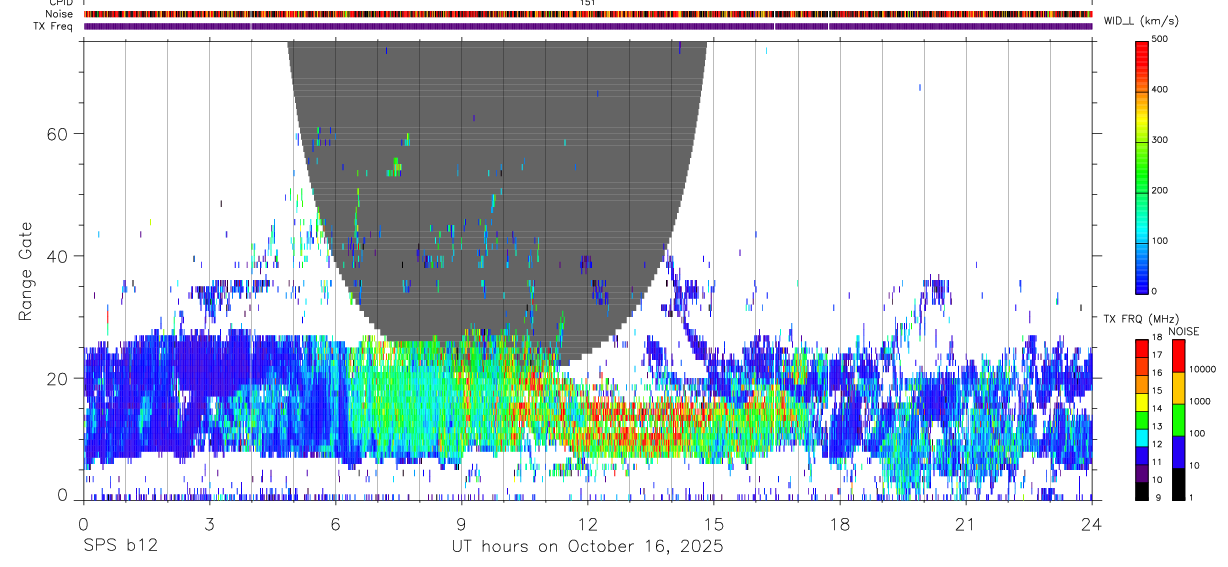
Task: Click the 24 hour tick on UT axis
Action: pyautogui.click(x=1092, y=524)
